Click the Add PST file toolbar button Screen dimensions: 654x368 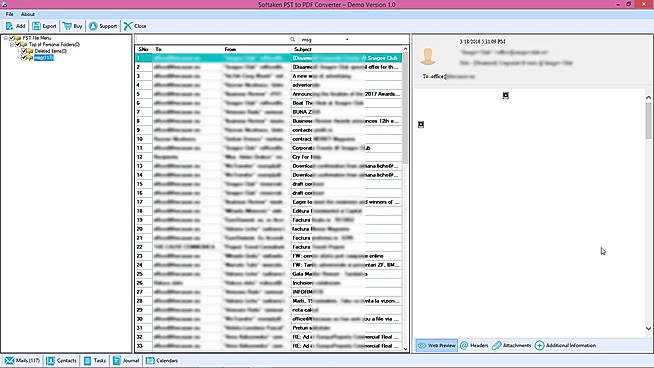pyautogui.click(x=15, y=26)
